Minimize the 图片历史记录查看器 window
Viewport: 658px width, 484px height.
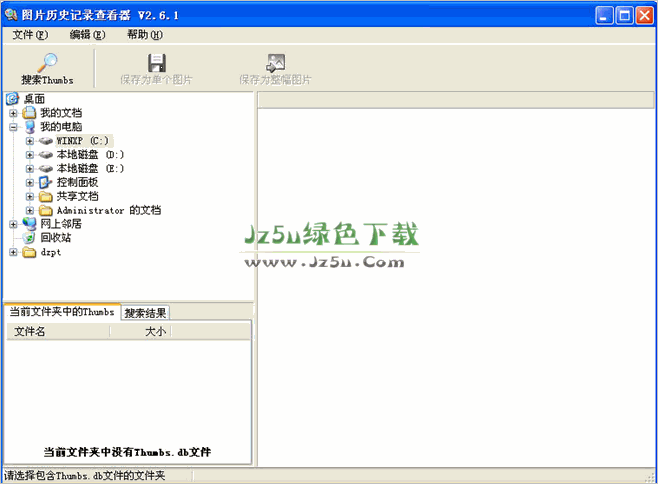pyautogui.click(x=604, y=16)
